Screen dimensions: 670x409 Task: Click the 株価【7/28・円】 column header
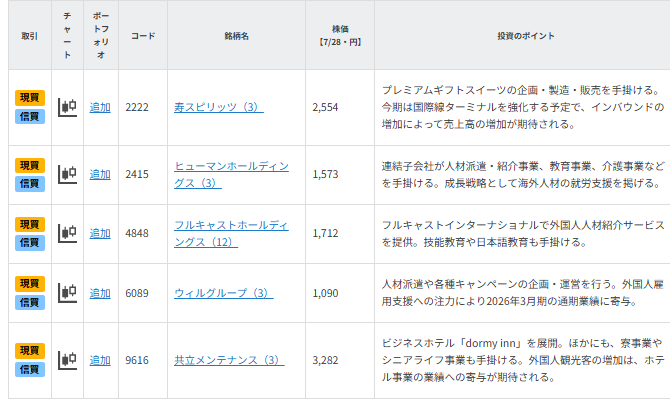click(x=340, y=35)
